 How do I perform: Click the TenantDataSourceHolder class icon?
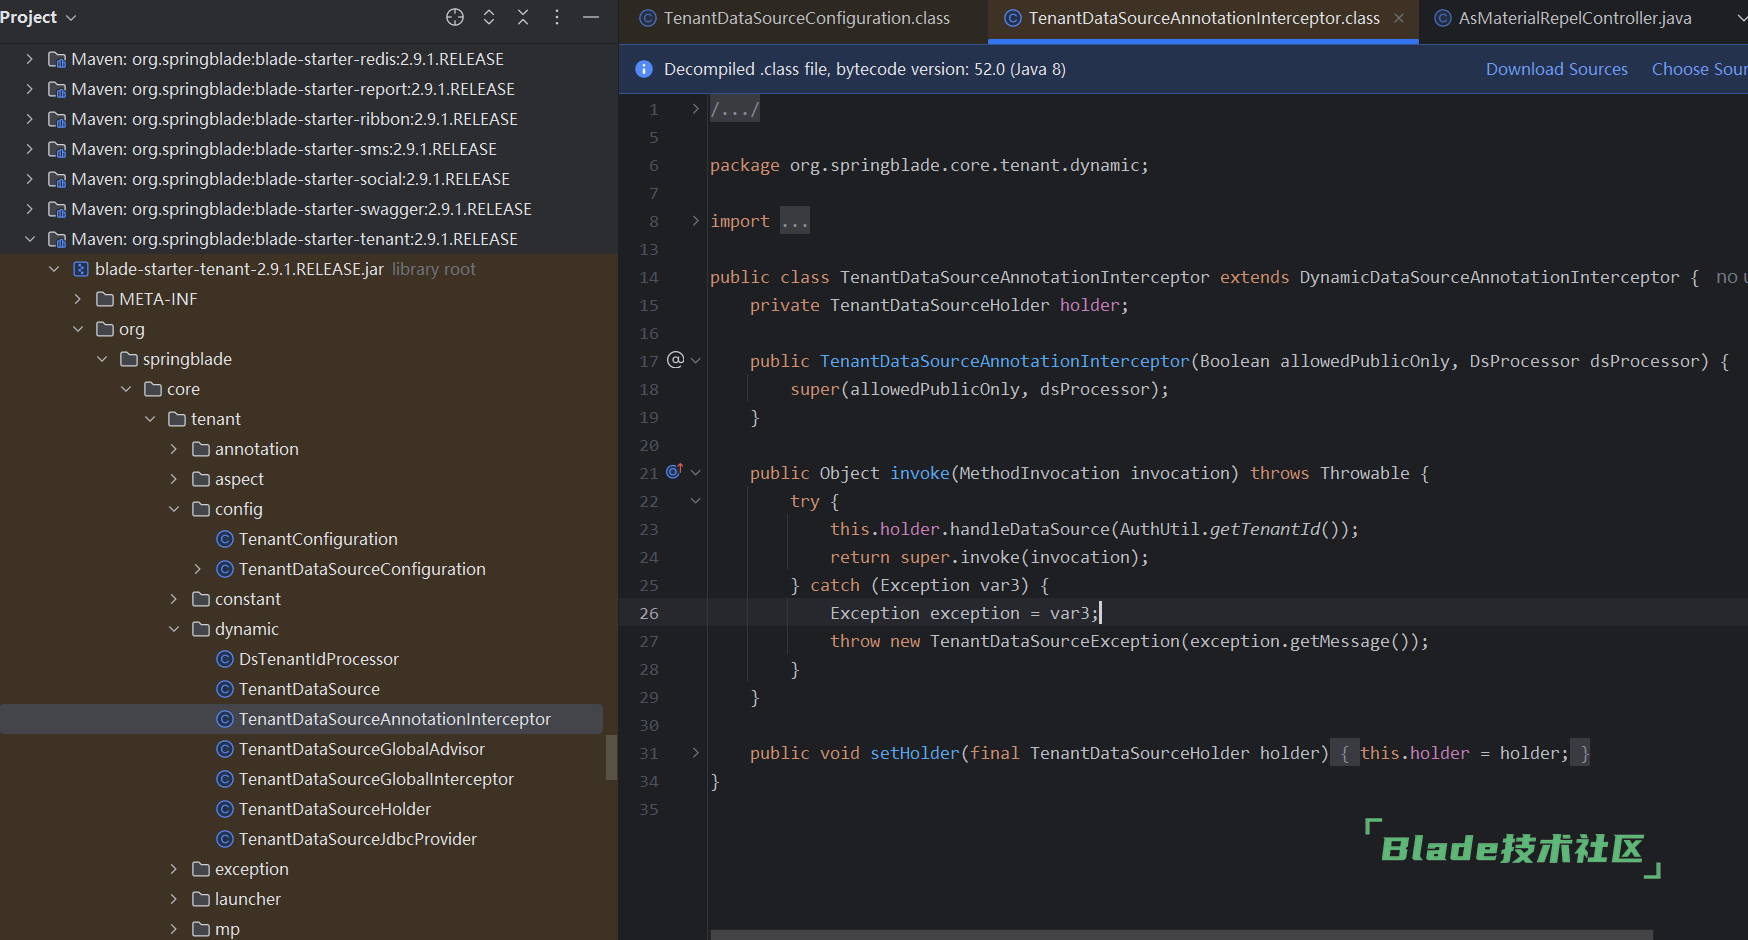225,809
